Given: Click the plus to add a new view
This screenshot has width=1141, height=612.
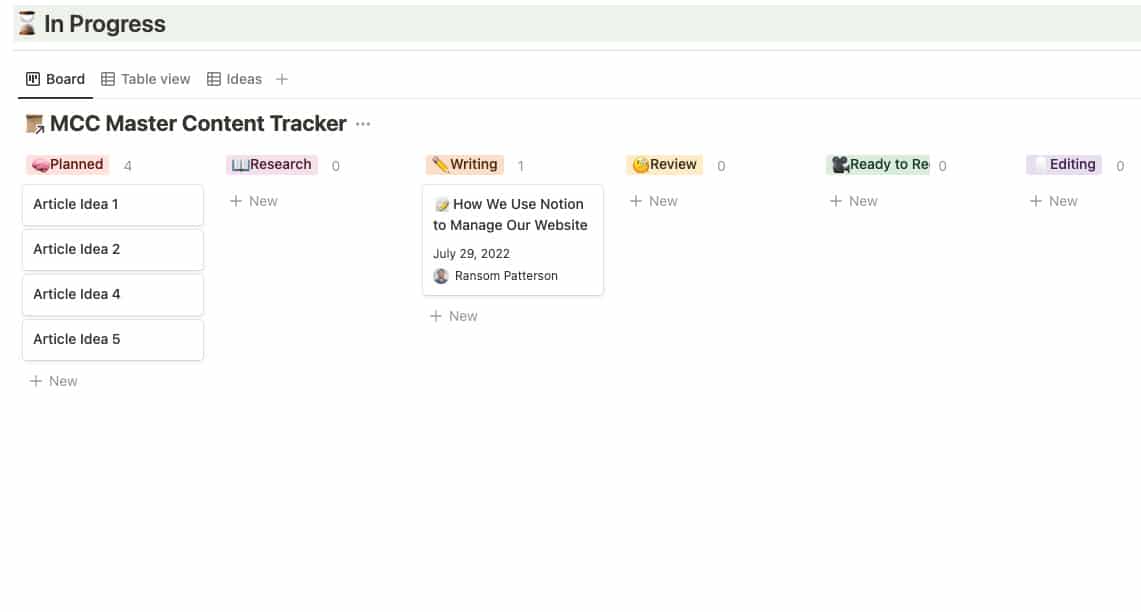Looking at the screenshot, I should tap(282, 78).
